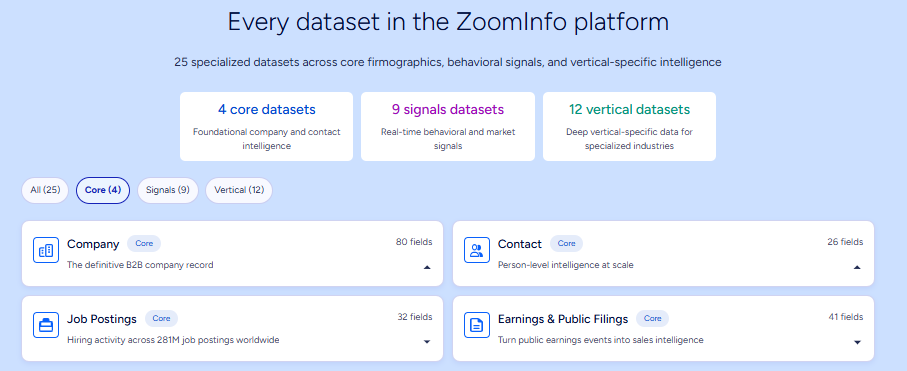Image resolution: width=907 pixels, height=371 pixels.
Task: Click 'The definitive B2B company record' description
Action: 140,265
